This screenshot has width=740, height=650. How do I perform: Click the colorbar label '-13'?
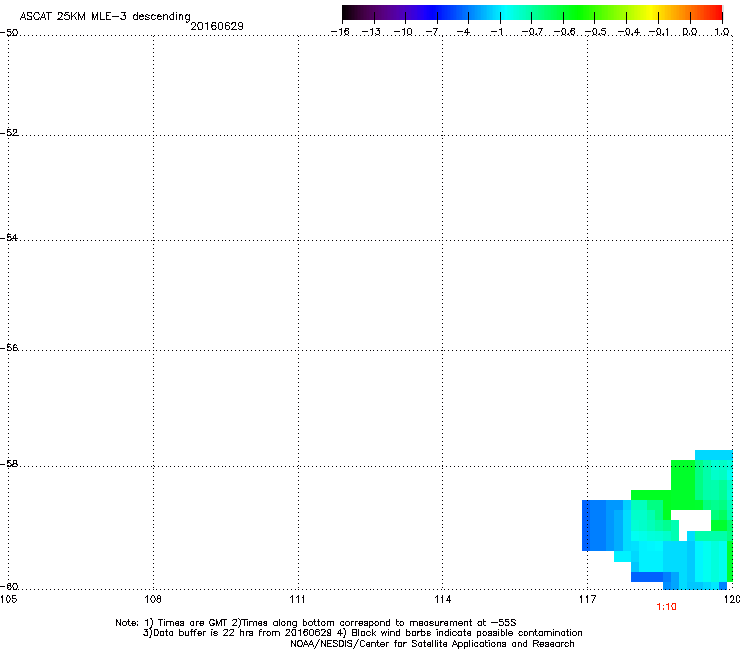point(371,32)
